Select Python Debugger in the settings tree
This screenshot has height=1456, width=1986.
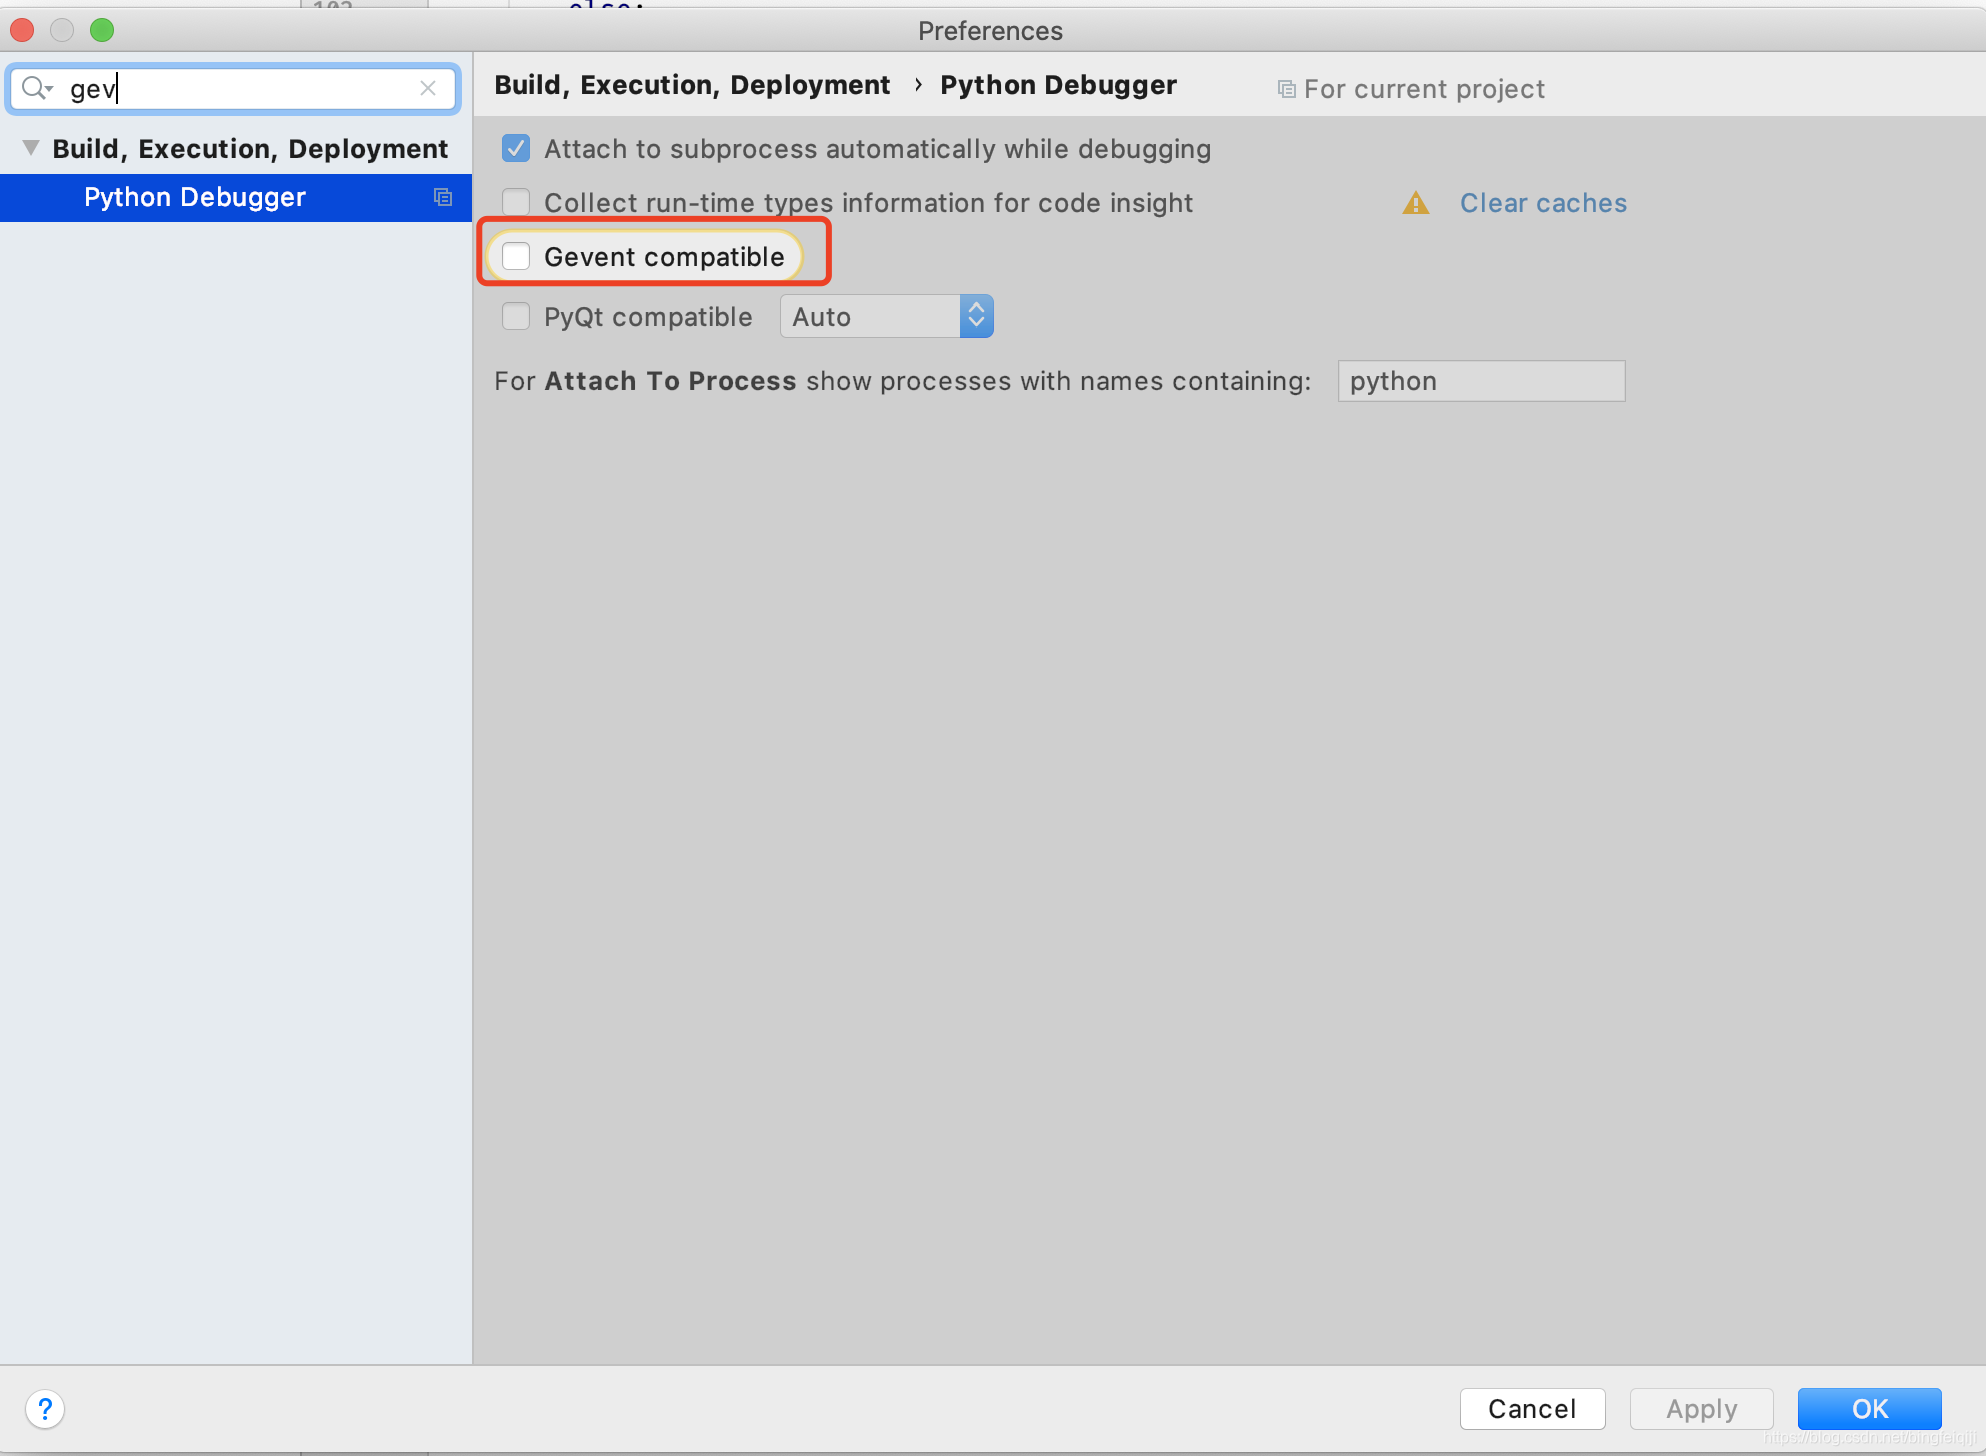[x=195, y=197]
